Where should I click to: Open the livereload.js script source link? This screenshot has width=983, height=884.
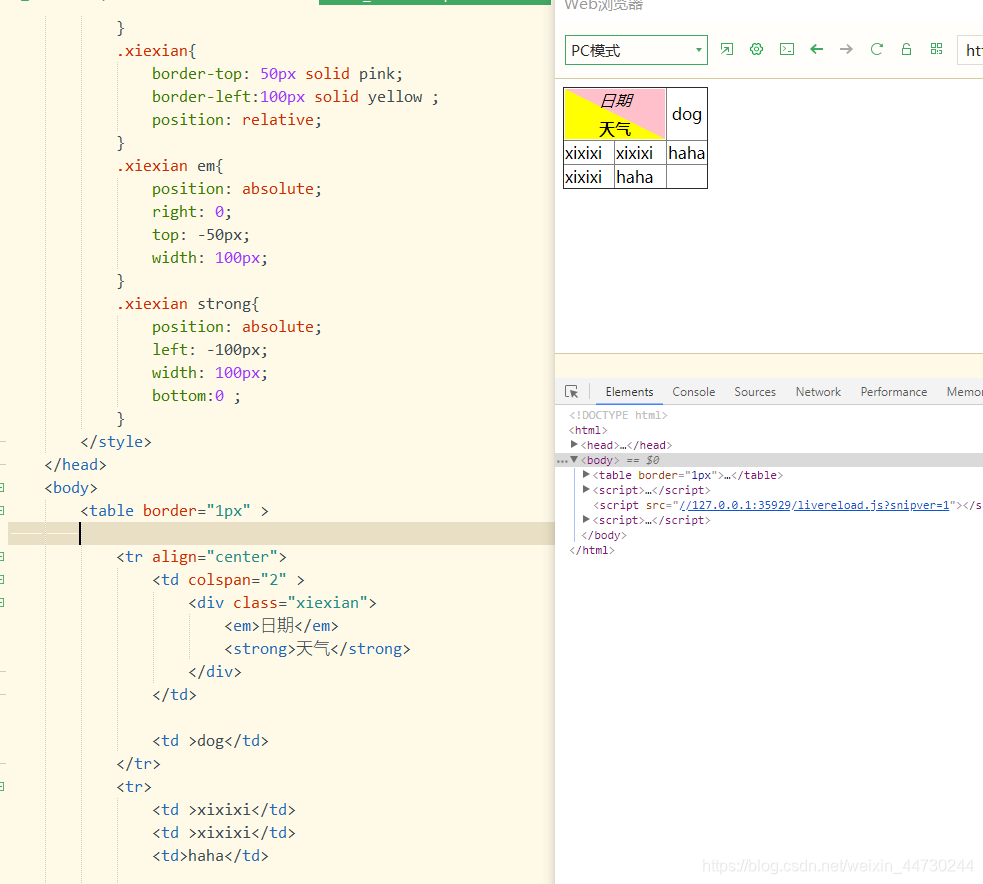(814, 505)
